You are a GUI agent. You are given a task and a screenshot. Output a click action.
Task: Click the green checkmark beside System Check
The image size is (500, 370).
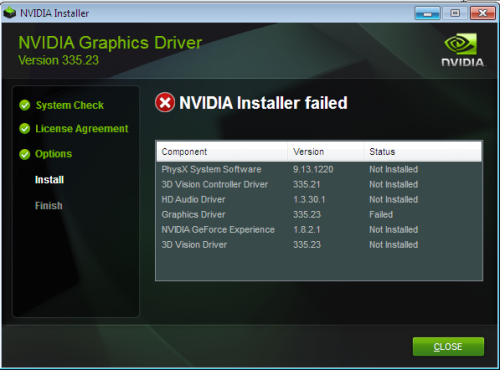click(x=25, y=105)
